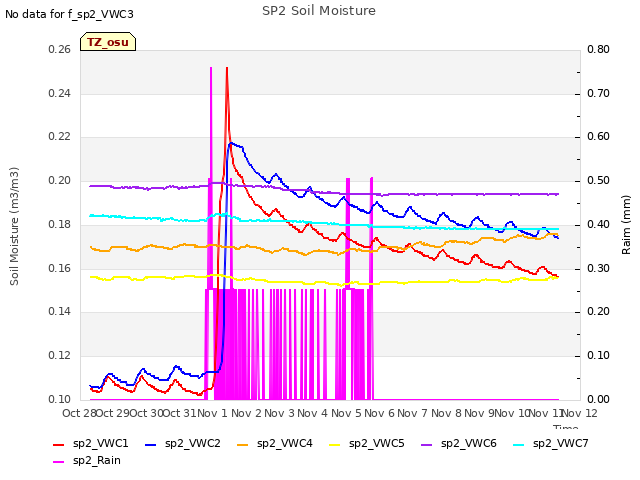Click the 'No data for f_sp2_VWC3' message
The height and width of the screenshot is (480, 640).
click(x=69, y=14)
